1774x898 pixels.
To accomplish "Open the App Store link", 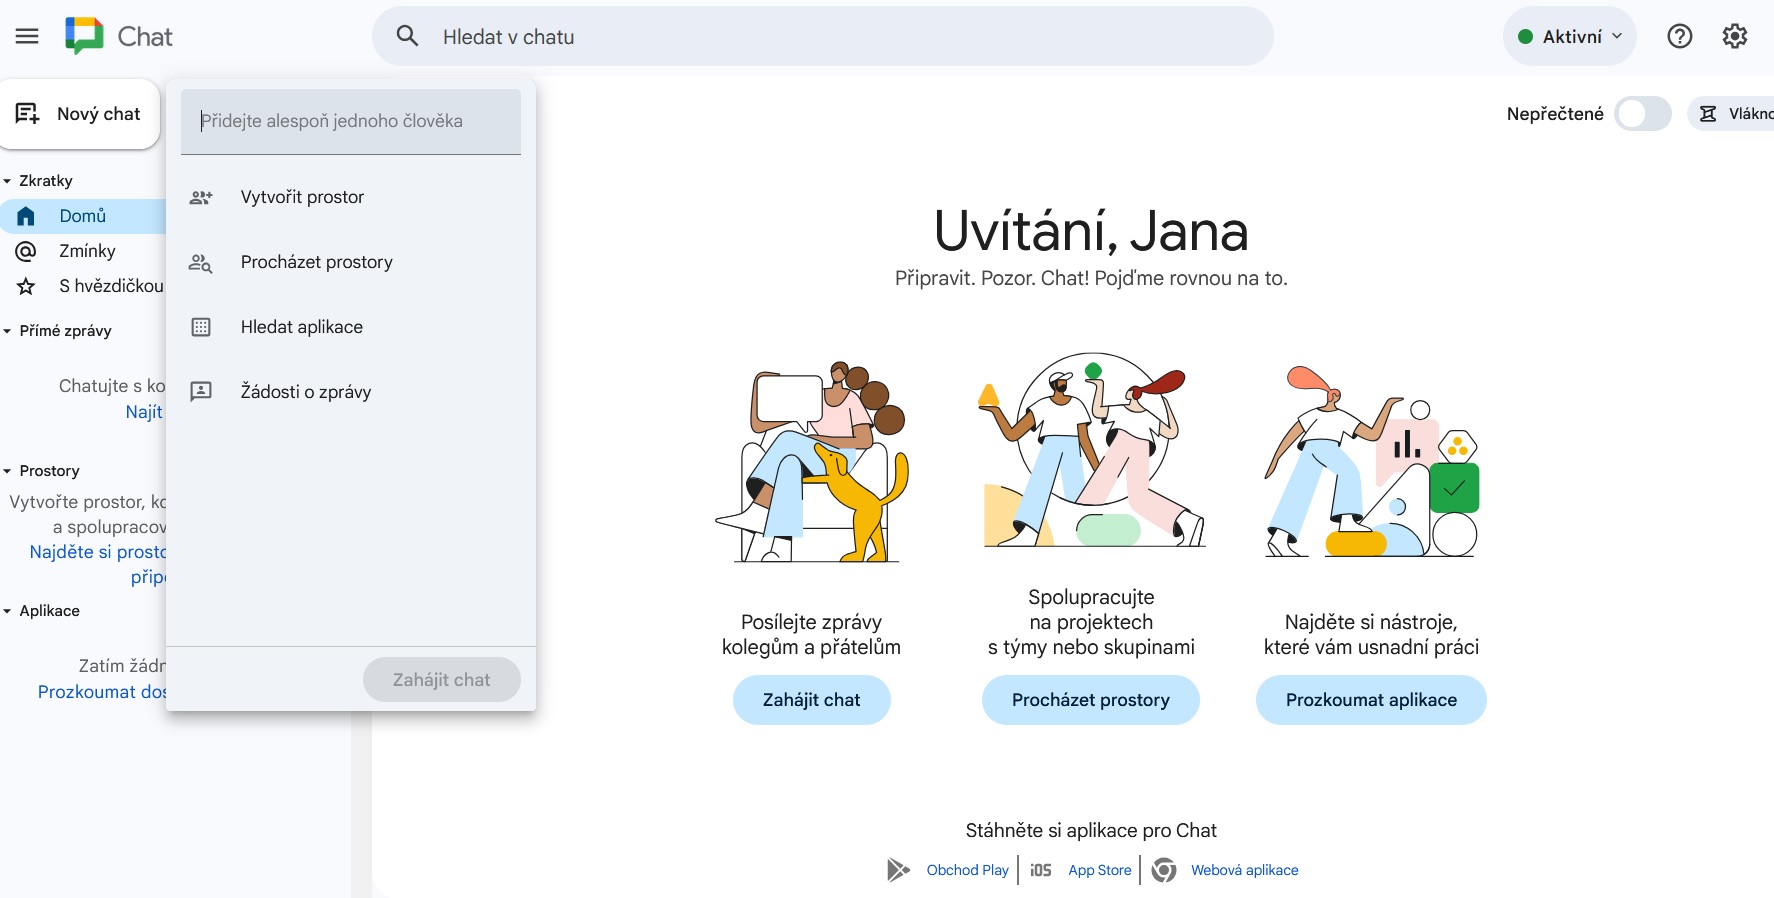I will click(x=1099, y=870).
